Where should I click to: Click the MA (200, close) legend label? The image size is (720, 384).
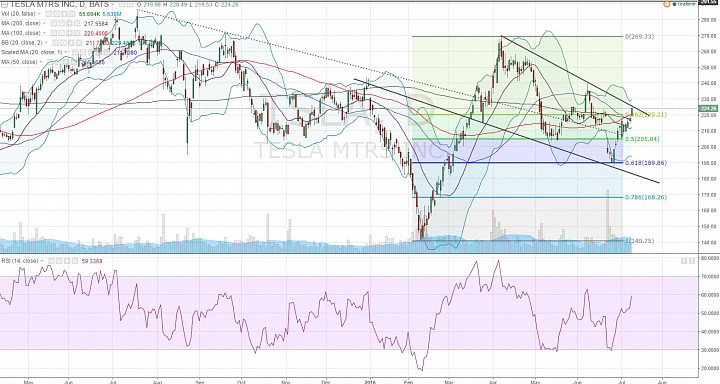coord(21,23)
